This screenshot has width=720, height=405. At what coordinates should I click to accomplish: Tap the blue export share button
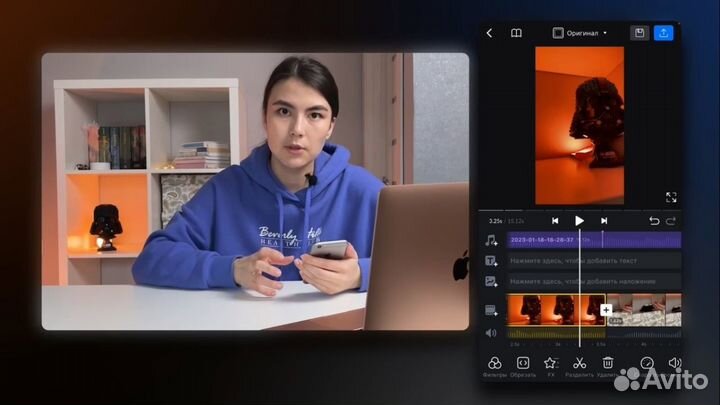pos(664,33)
